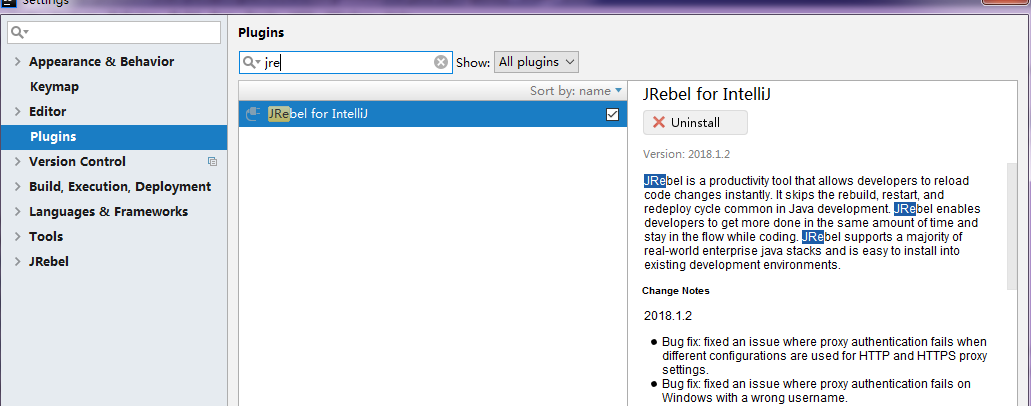Uninstall the JRebel for IntelliJ plugin
Viewport: 1031px width, 406px height.
[x=695, y=122]
